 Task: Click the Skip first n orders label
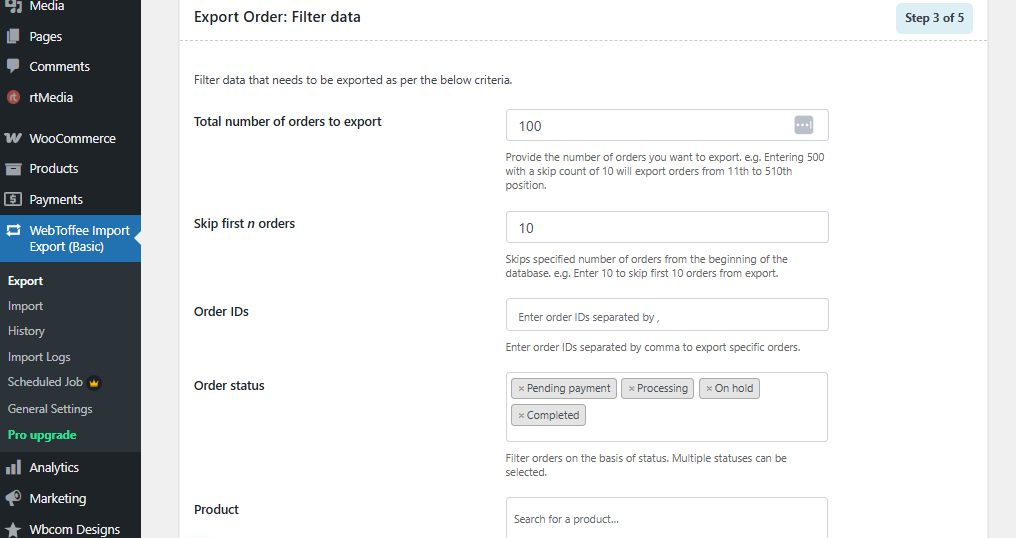pyautogui.click(x=244, y=223)
